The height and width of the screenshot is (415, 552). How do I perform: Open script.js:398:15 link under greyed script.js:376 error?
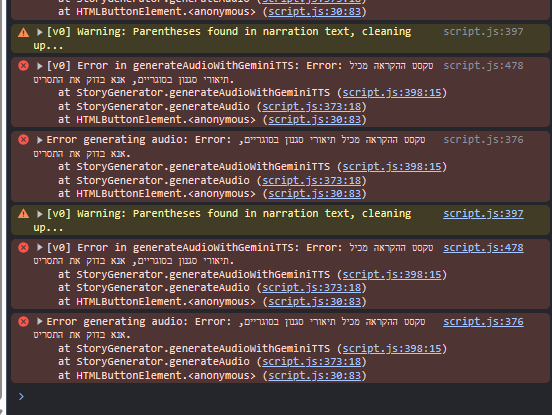click(x=392, y=166)
